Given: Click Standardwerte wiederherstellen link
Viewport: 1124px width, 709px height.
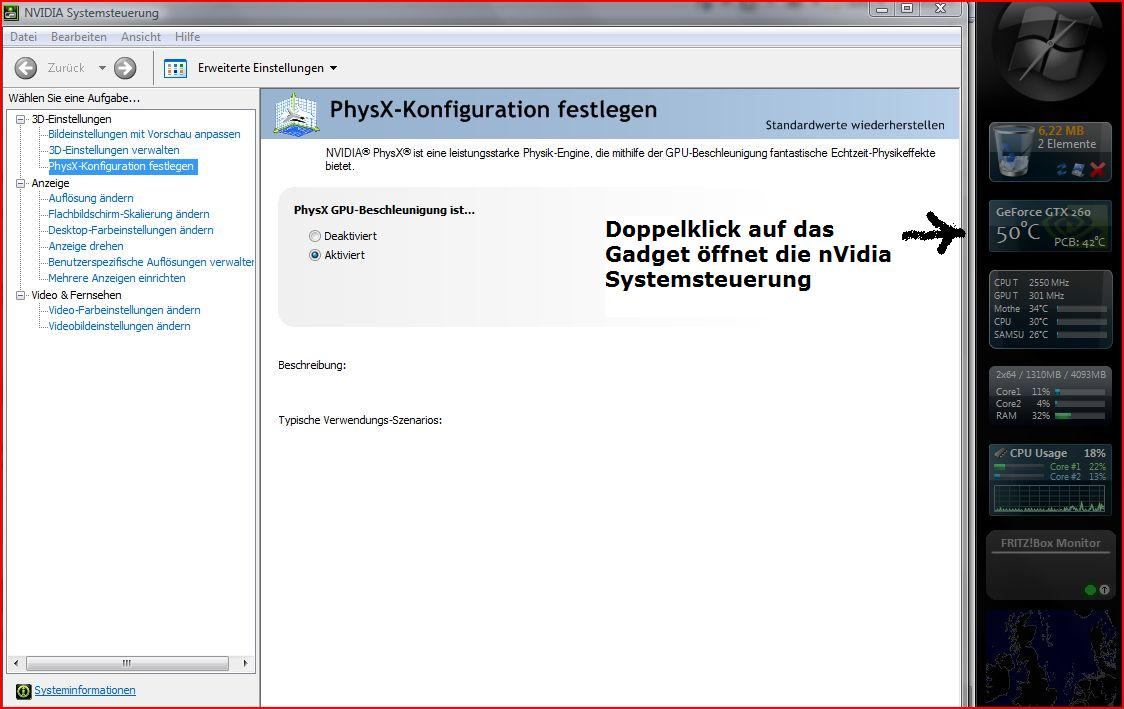Looking at the screenshot, I should click(x=854, y=125).
